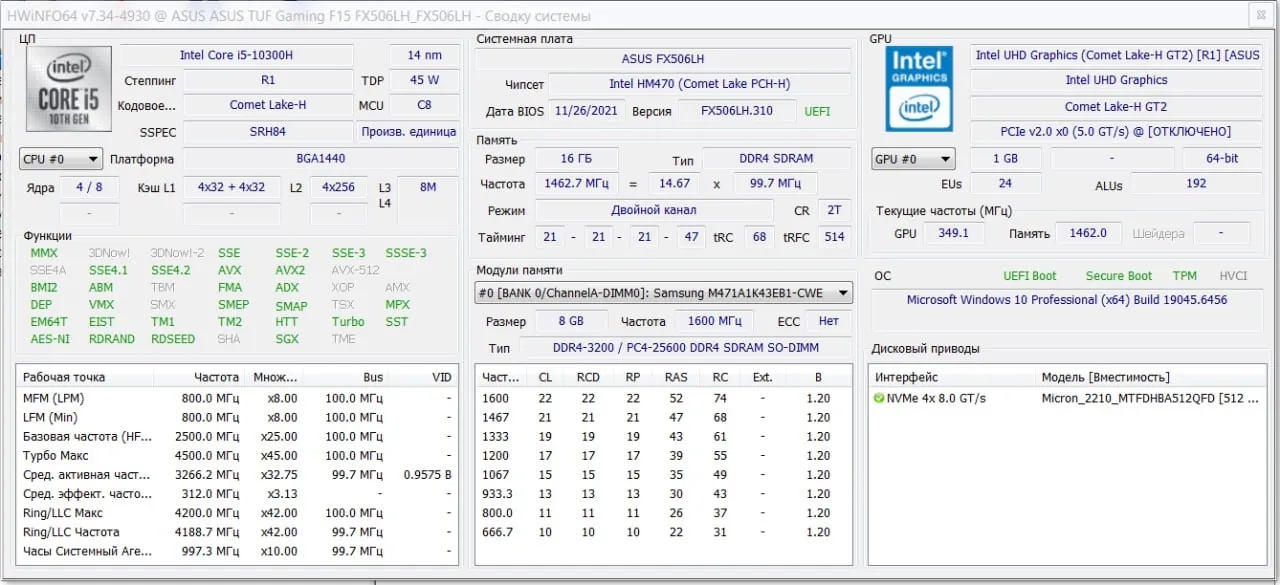
Task: Click the green status icon beside NVMe
Action: 879,398
